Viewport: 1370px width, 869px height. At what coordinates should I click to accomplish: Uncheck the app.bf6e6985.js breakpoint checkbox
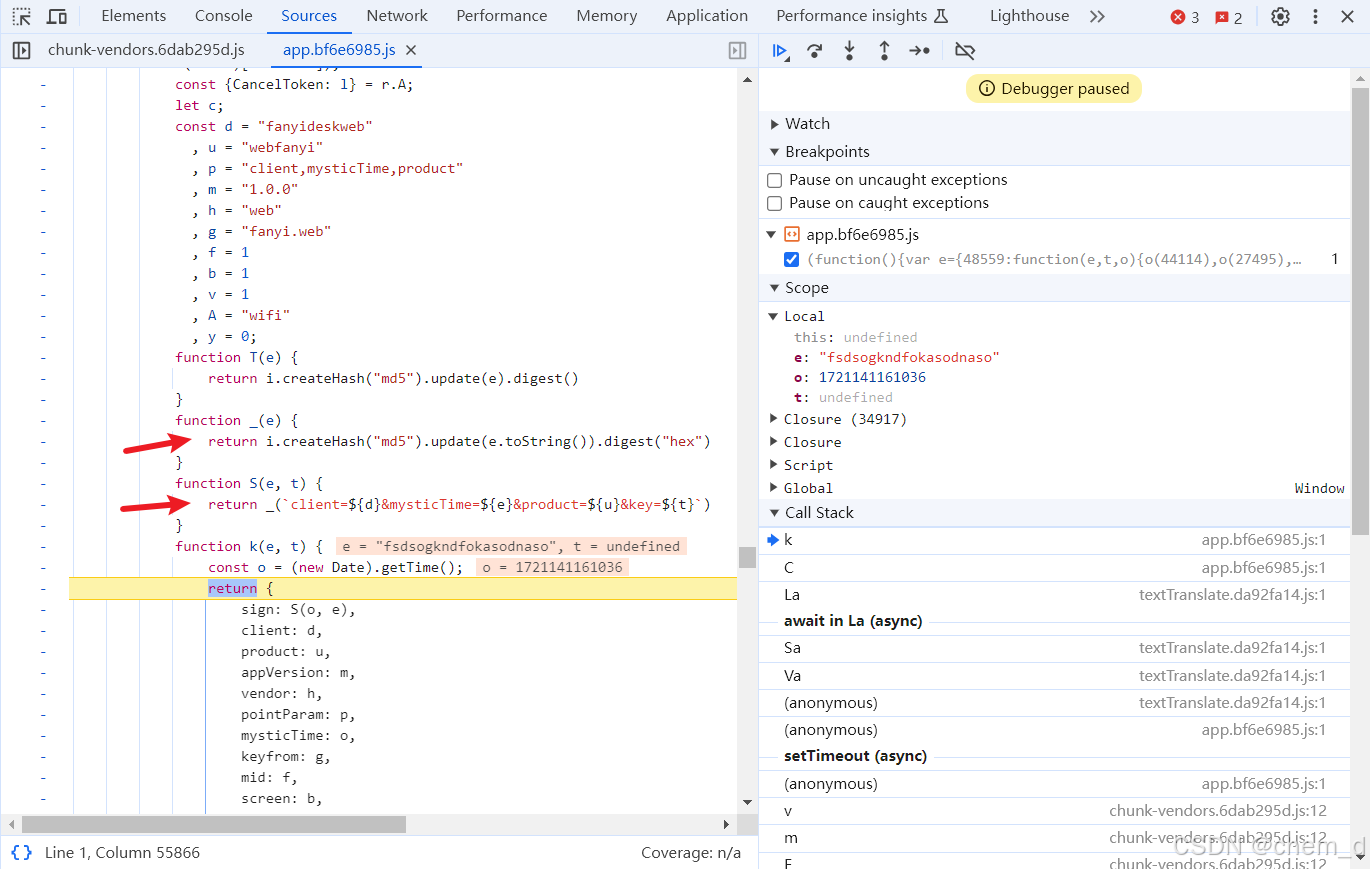(792, 259)
